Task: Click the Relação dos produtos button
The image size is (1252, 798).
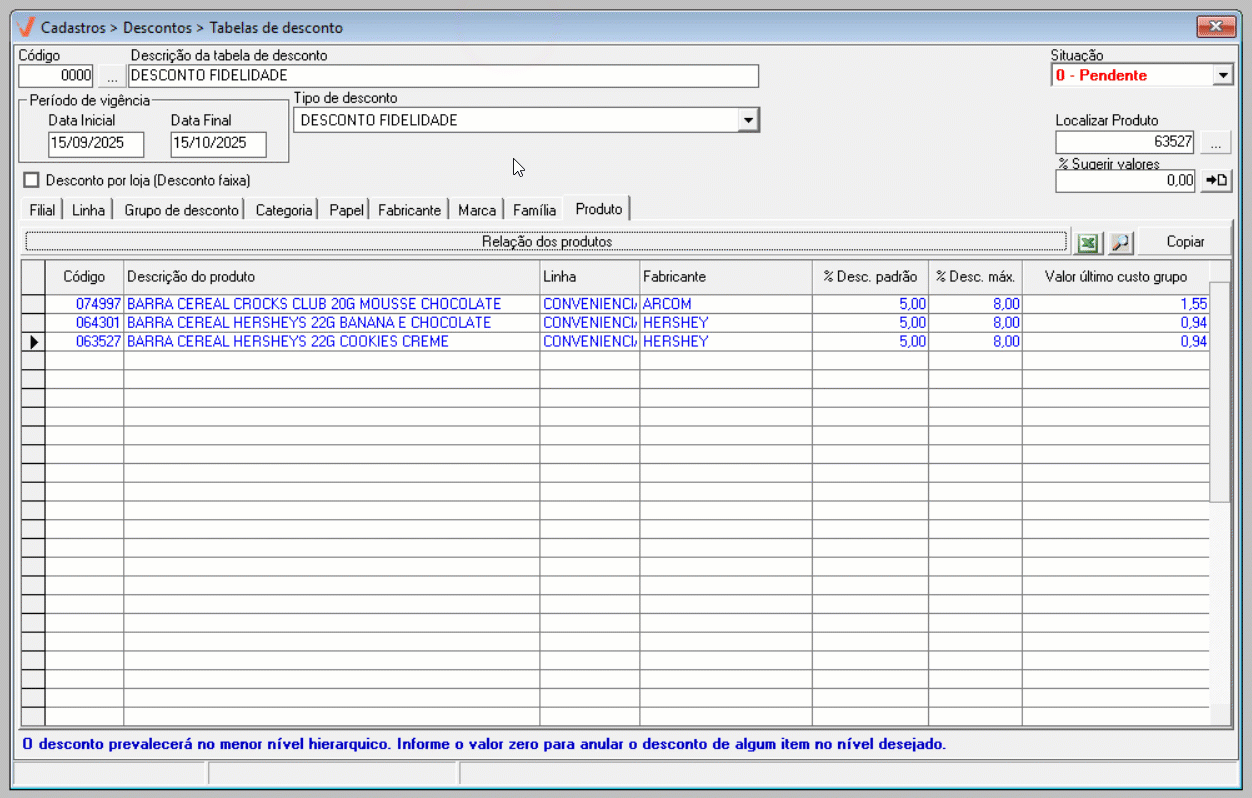Action: point(546,242)
